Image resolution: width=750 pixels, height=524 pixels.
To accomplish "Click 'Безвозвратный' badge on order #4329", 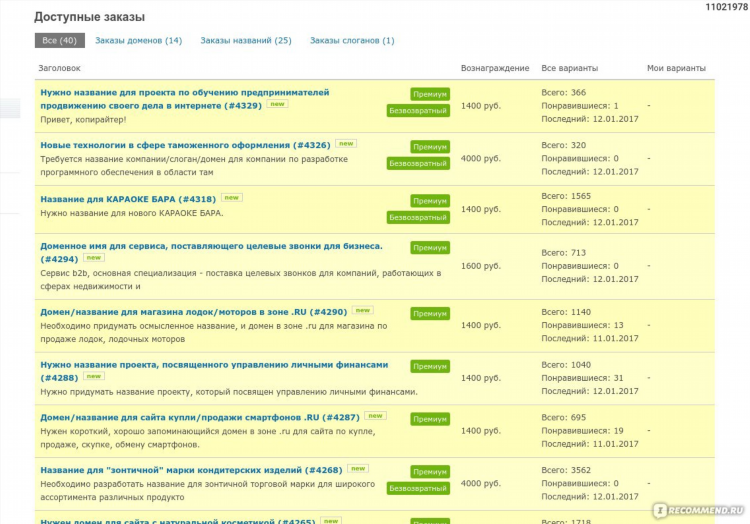I will click(419, 111).
